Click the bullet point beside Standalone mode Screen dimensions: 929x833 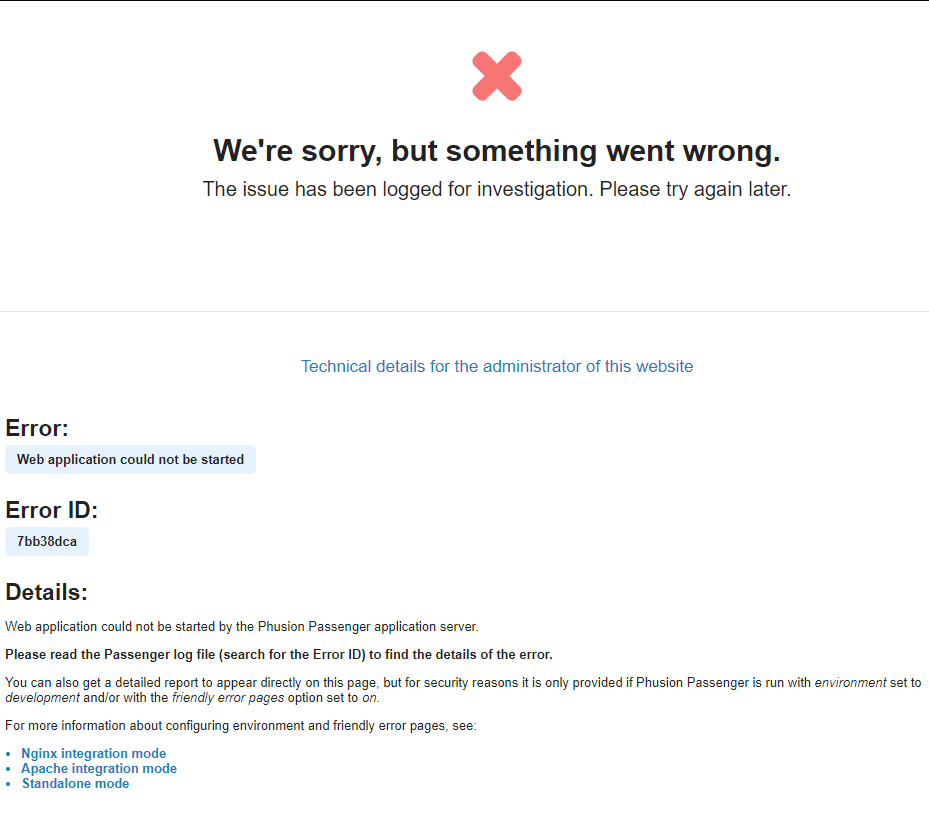click(x=9, y=785)
